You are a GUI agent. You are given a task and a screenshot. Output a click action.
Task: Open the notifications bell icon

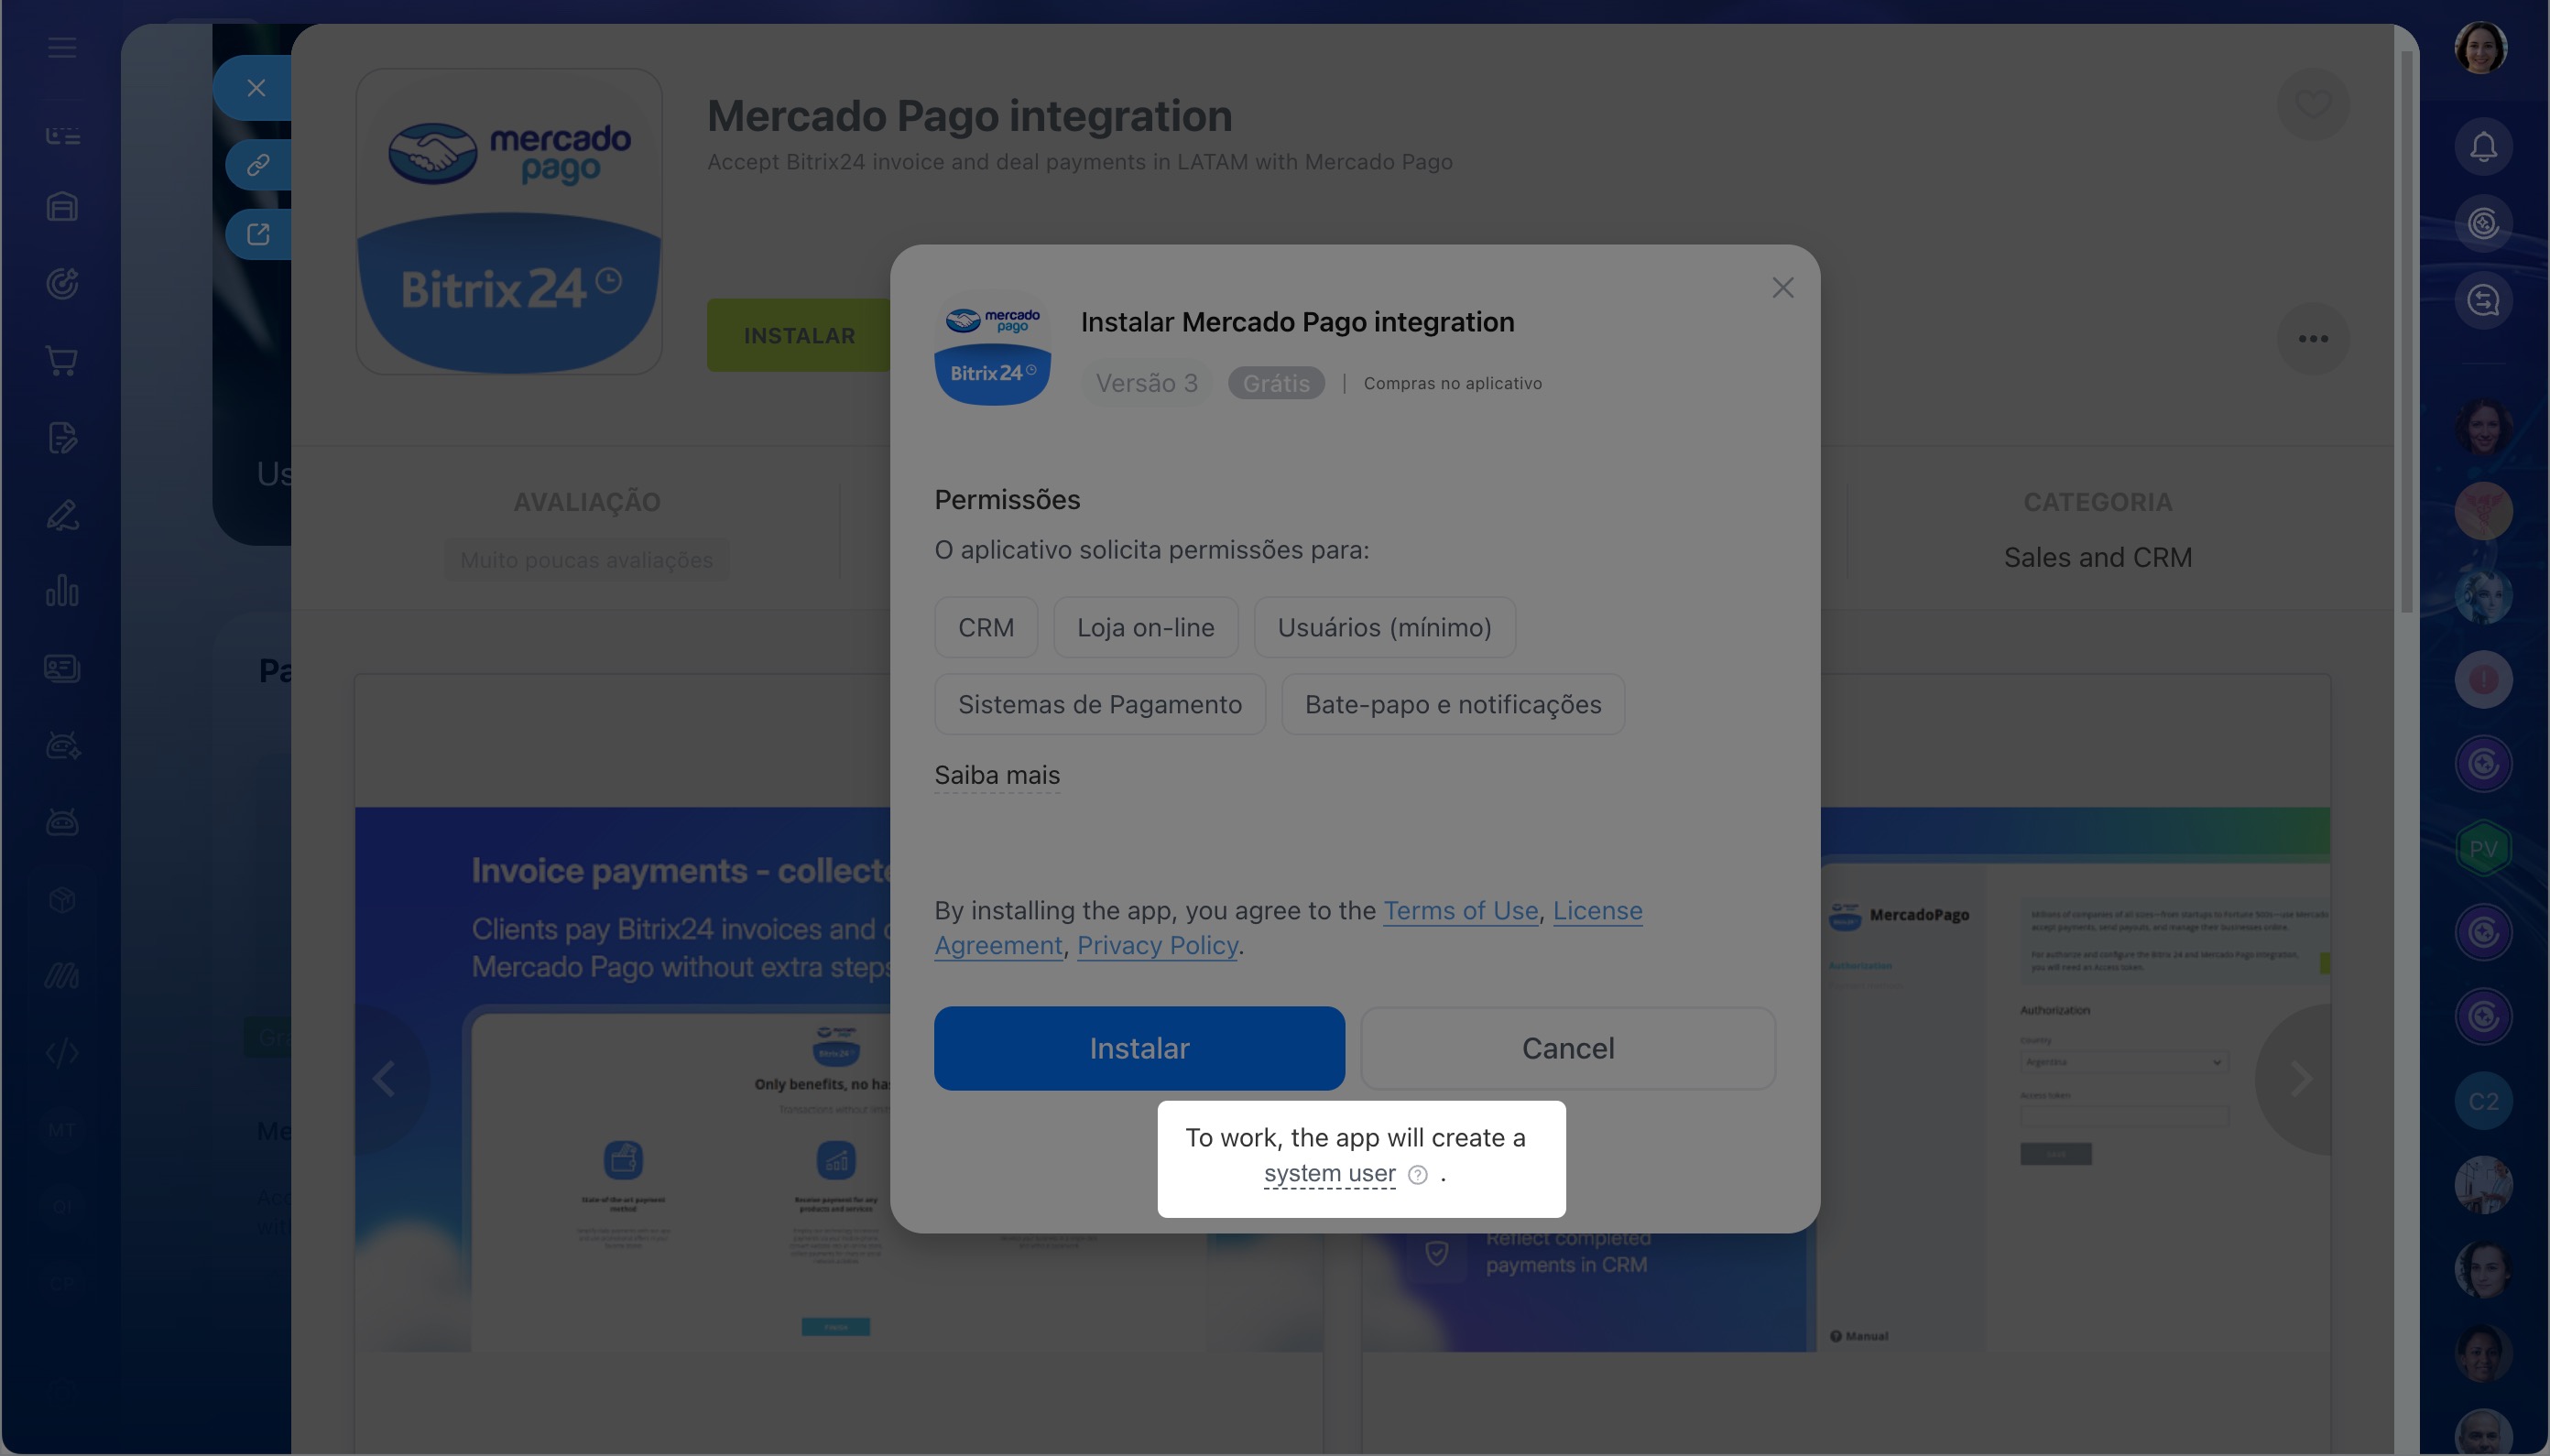coord(2483,147)
